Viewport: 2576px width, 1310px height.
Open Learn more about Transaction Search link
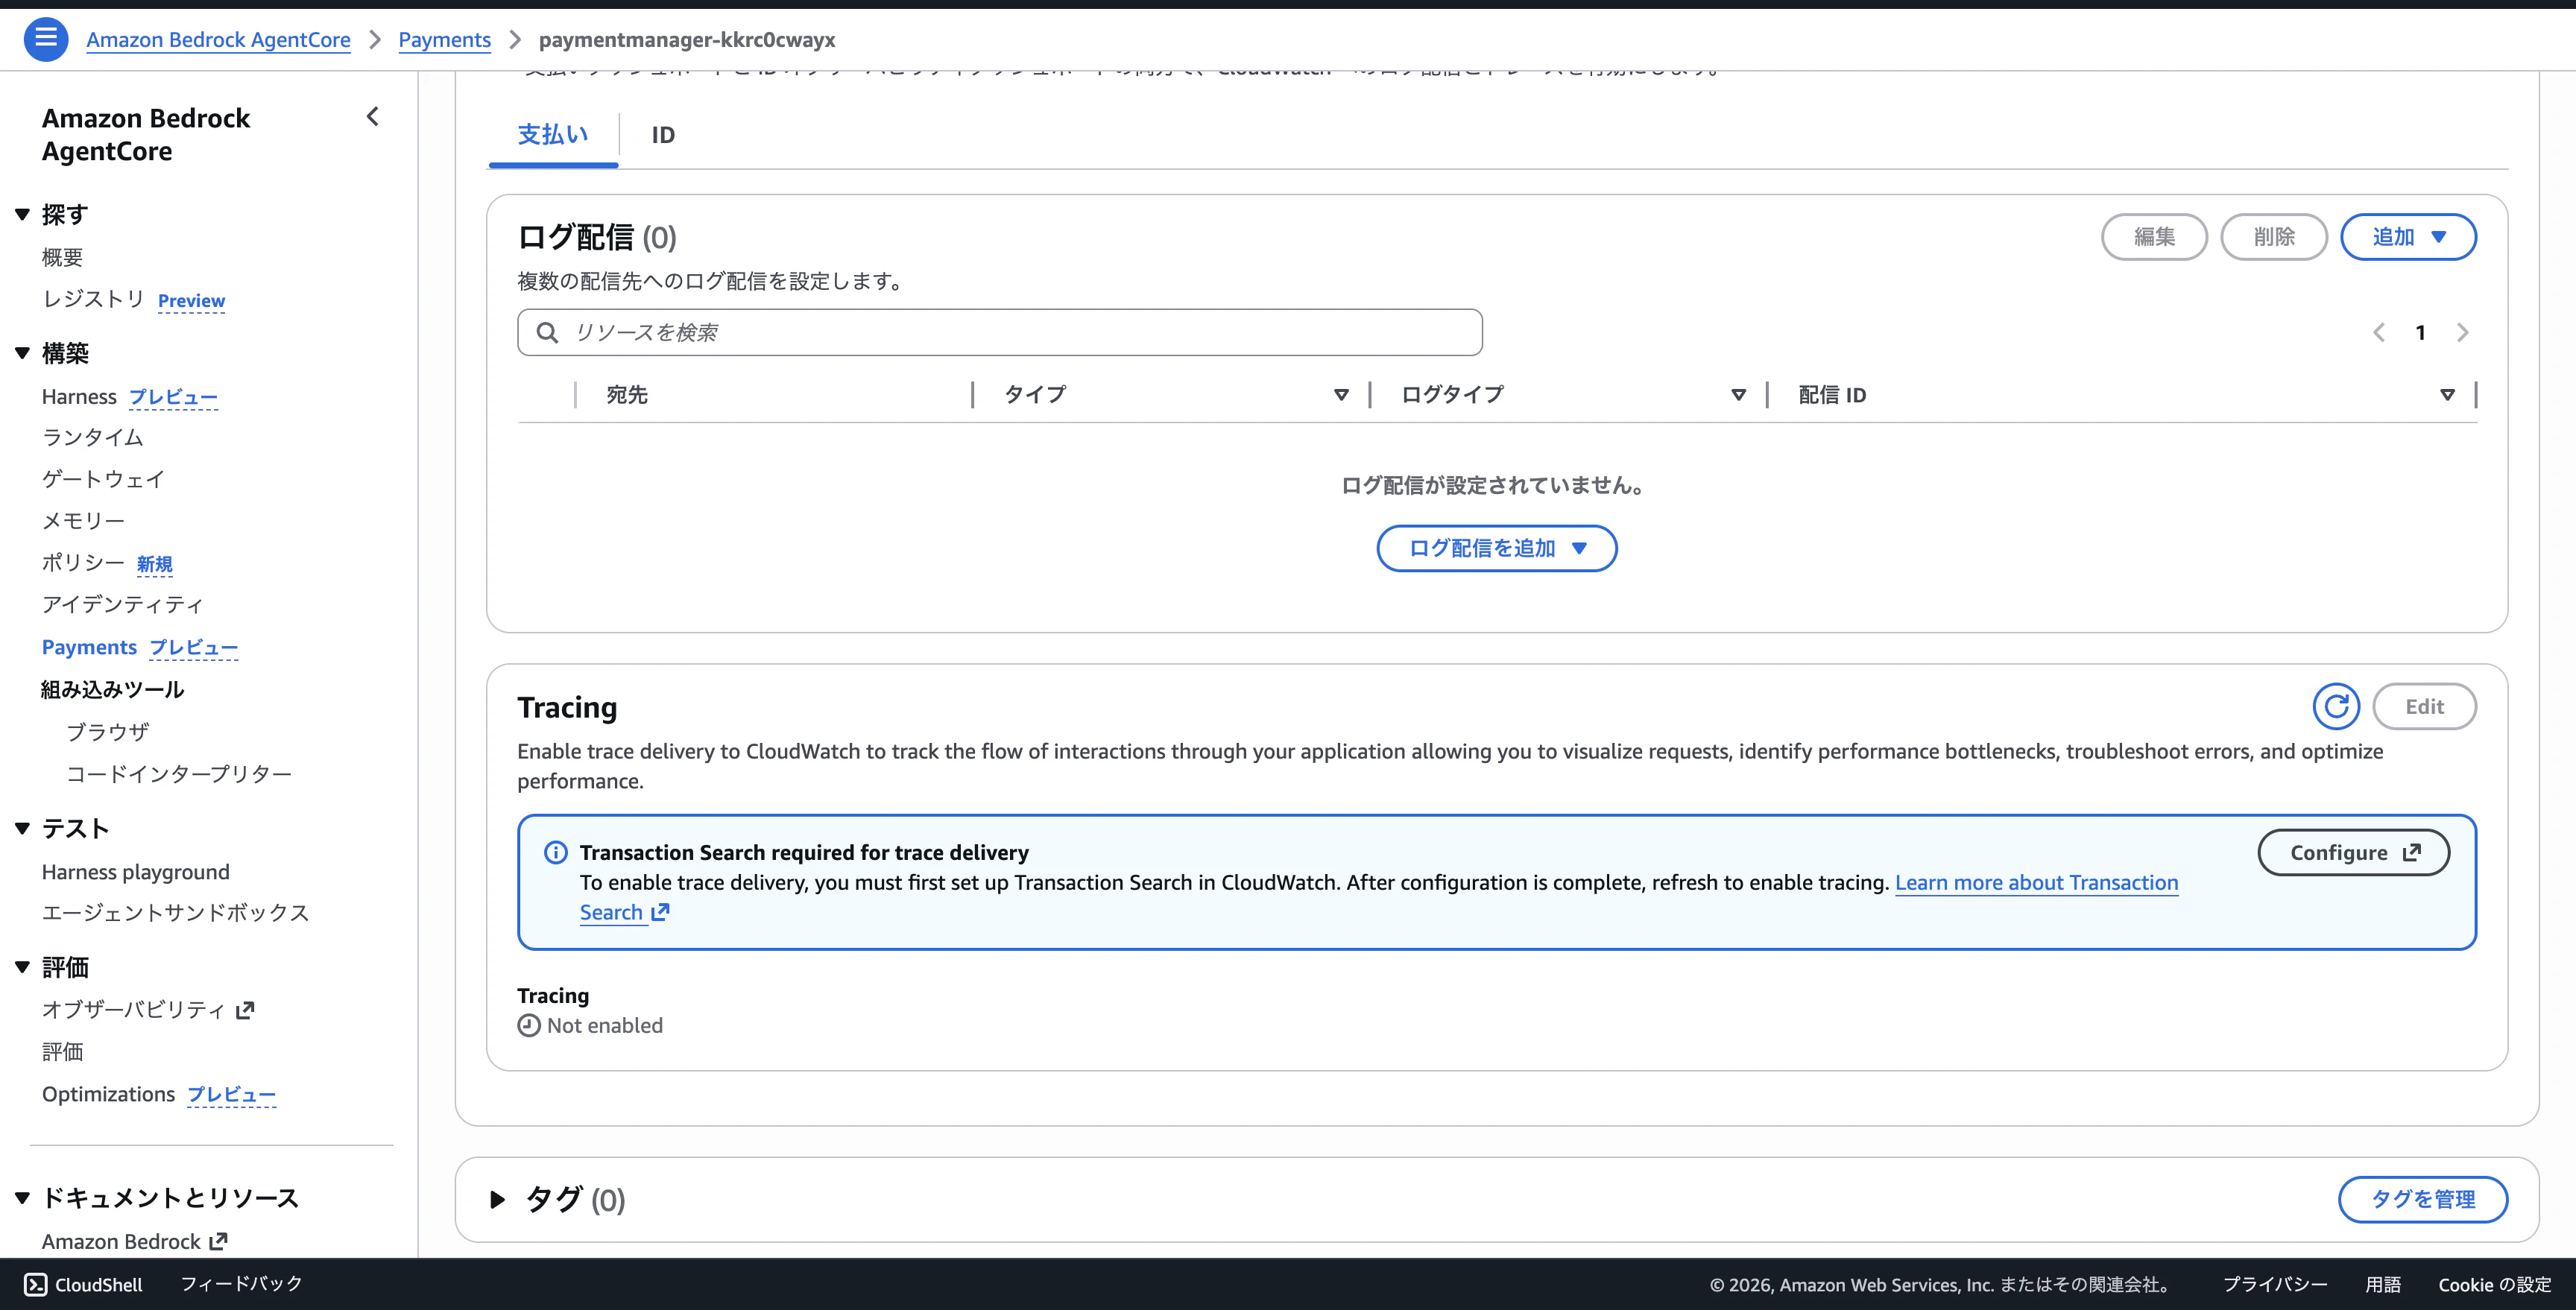2036,883
